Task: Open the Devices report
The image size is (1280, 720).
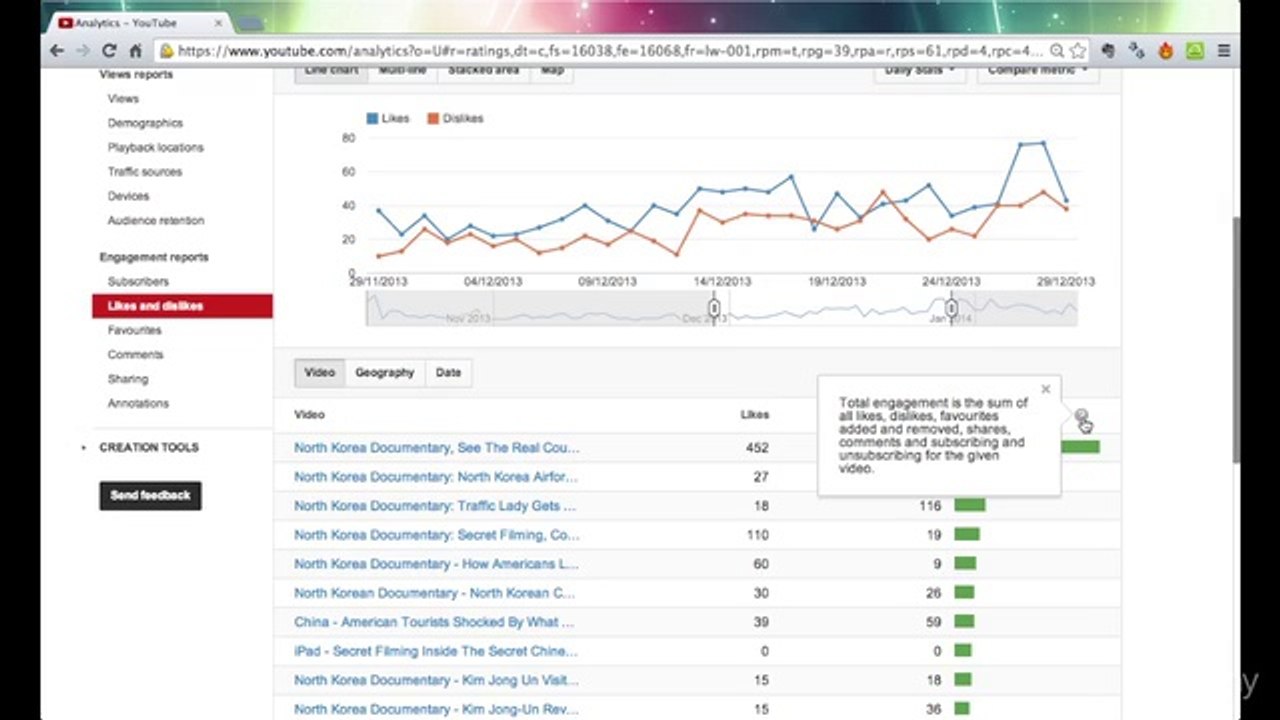Action: [x=128, y=196]
